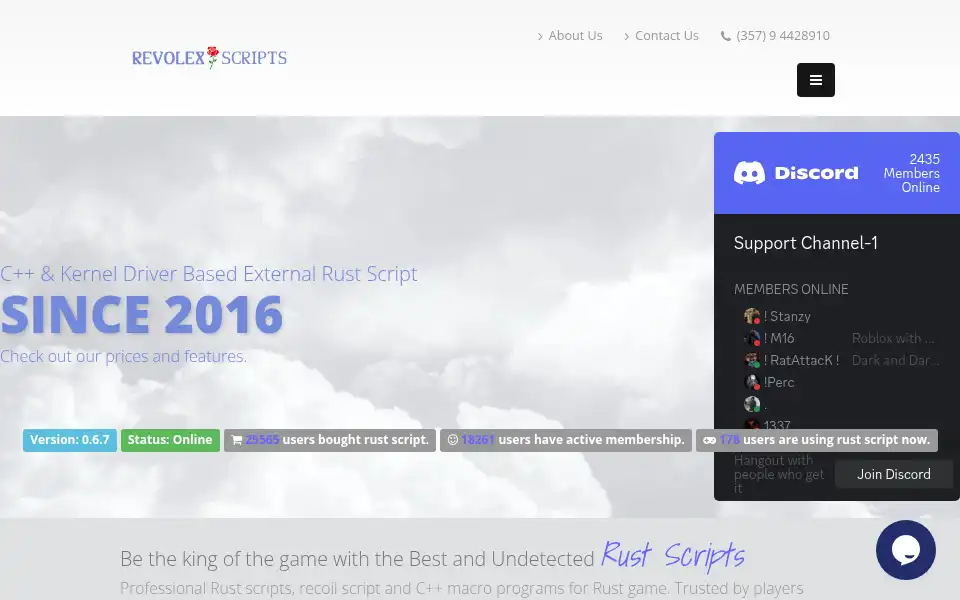Click the Contact Us chevron arrow
960x600 pixels.
pos(626,37)
